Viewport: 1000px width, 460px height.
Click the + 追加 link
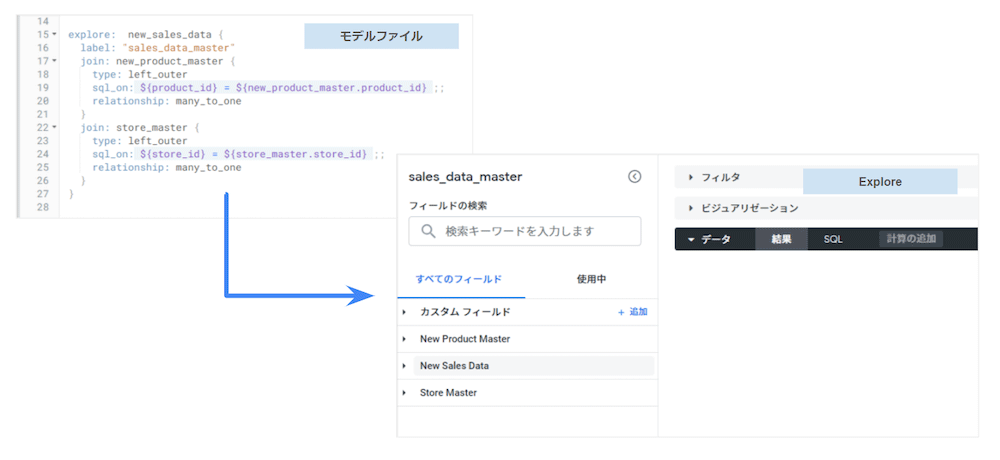tap(633, 312)
